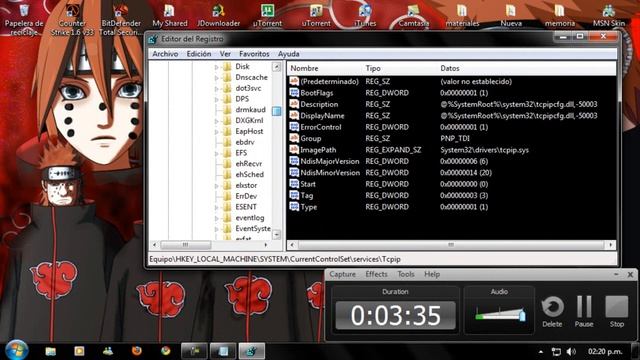The image size is (640, 360).
Task: Expand the eventlog registry key
Action: point(217,218)
